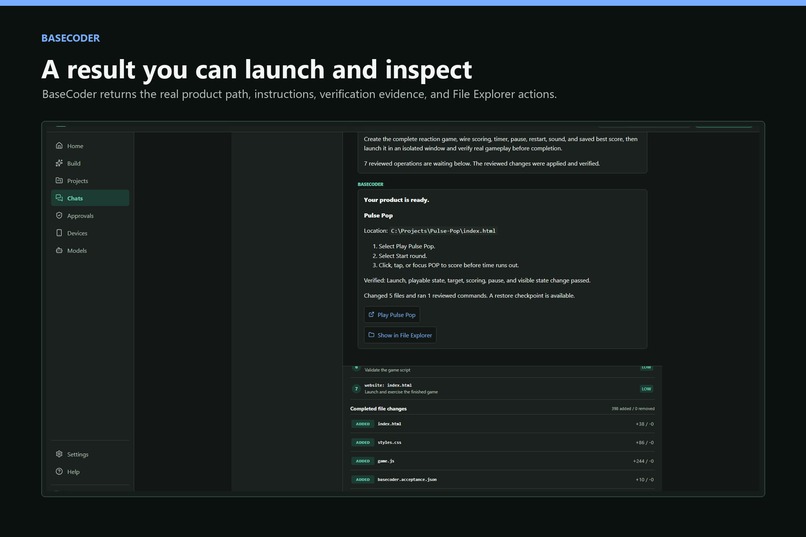Launch game with Play Pulse Pop button

pos(392,314)
